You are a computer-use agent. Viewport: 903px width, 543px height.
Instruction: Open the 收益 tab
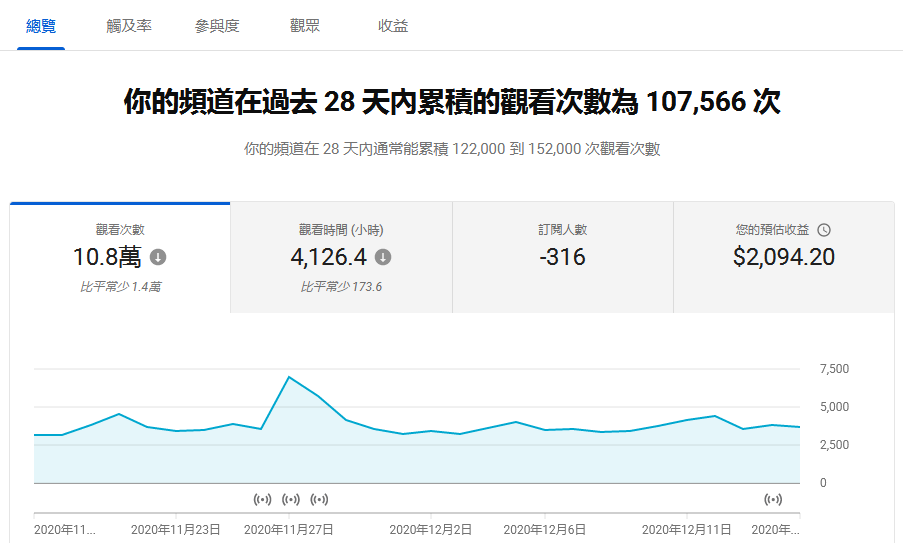coord(393,26)
